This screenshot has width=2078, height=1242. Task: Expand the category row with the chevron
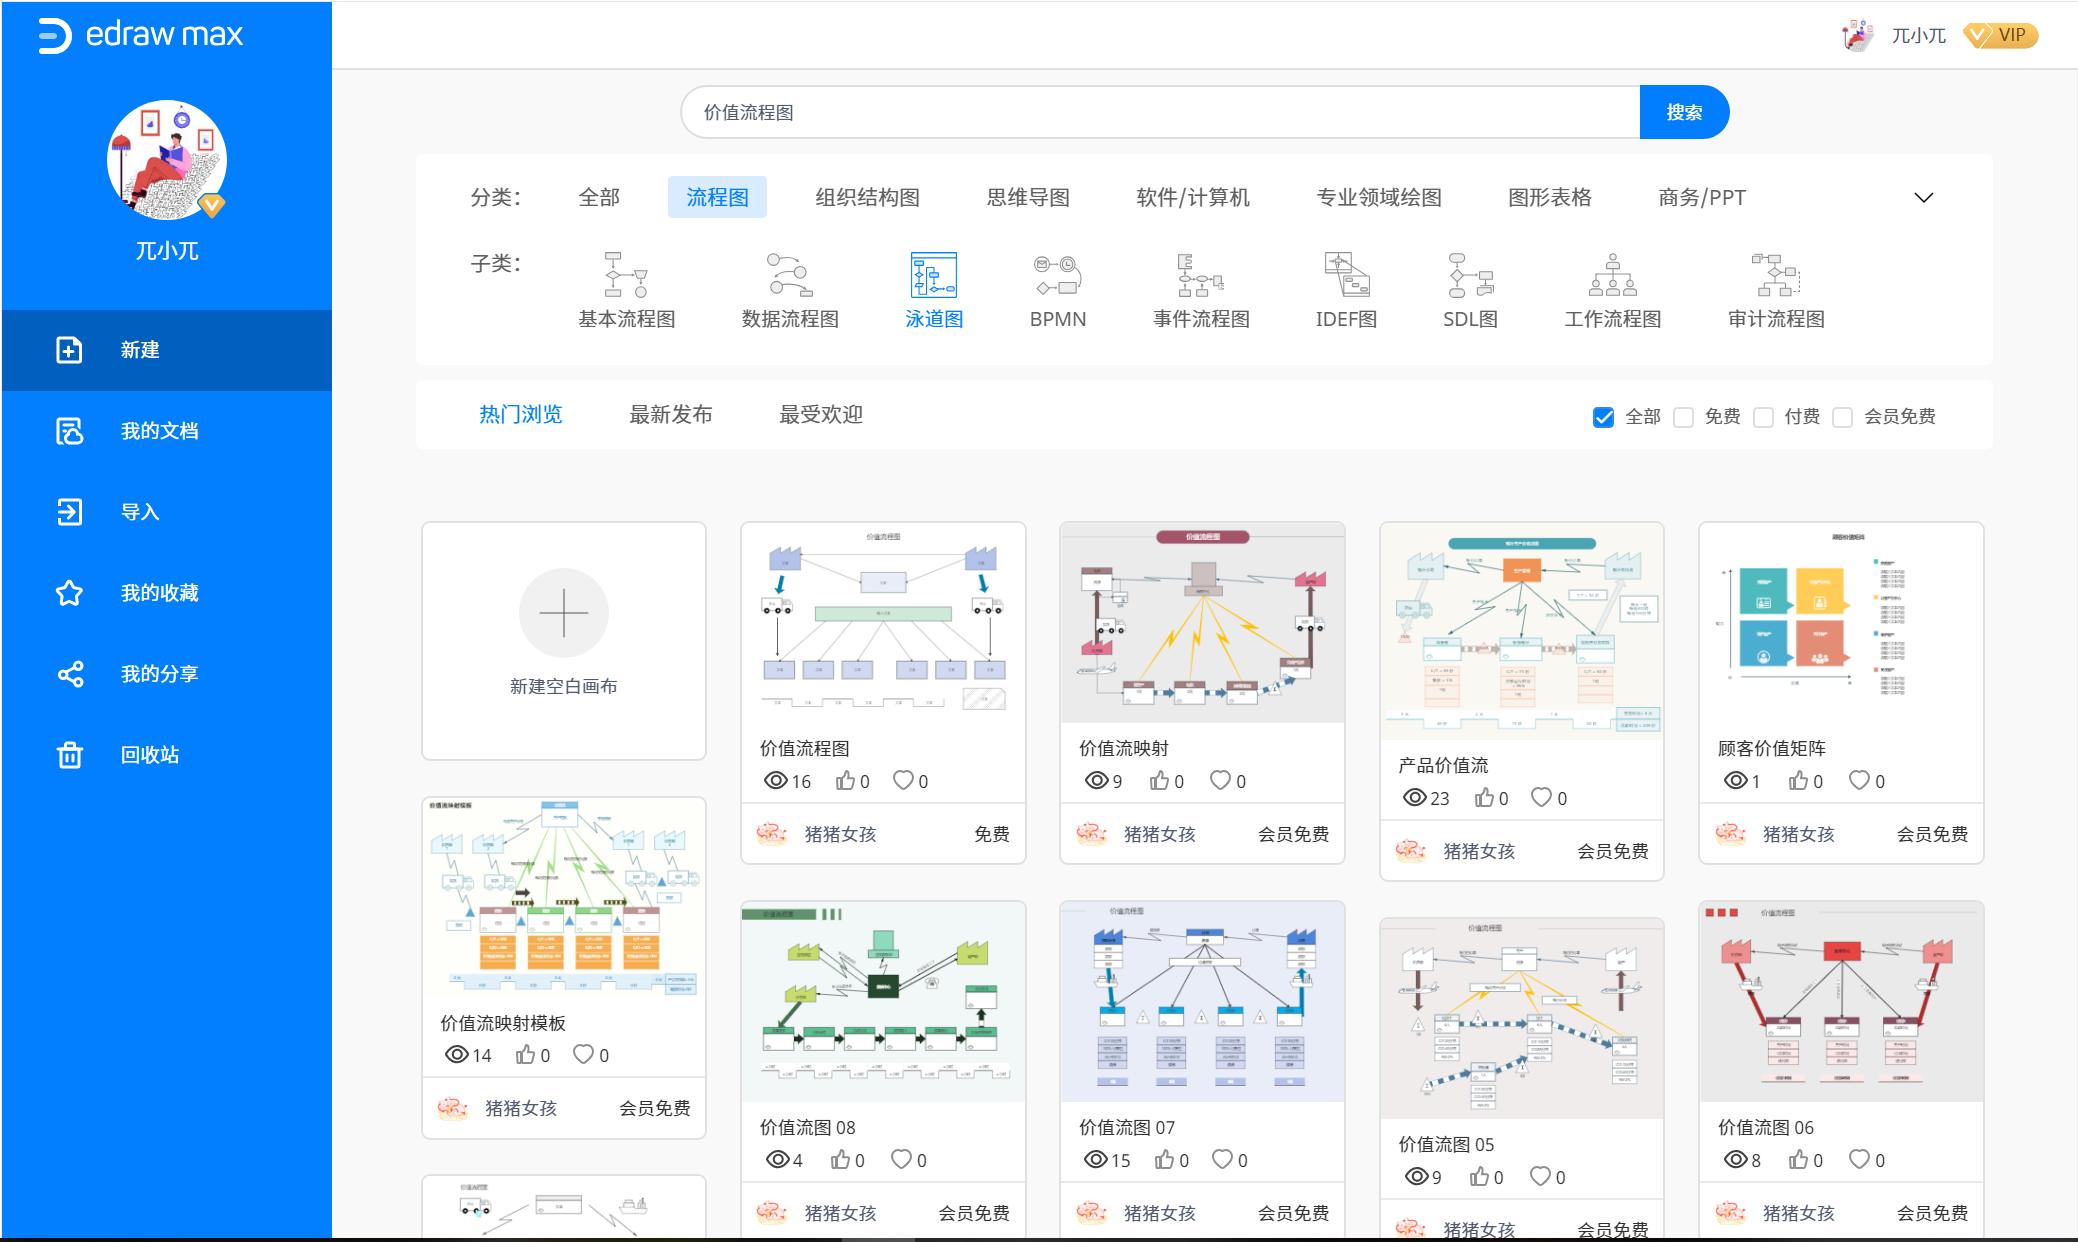1923,197
